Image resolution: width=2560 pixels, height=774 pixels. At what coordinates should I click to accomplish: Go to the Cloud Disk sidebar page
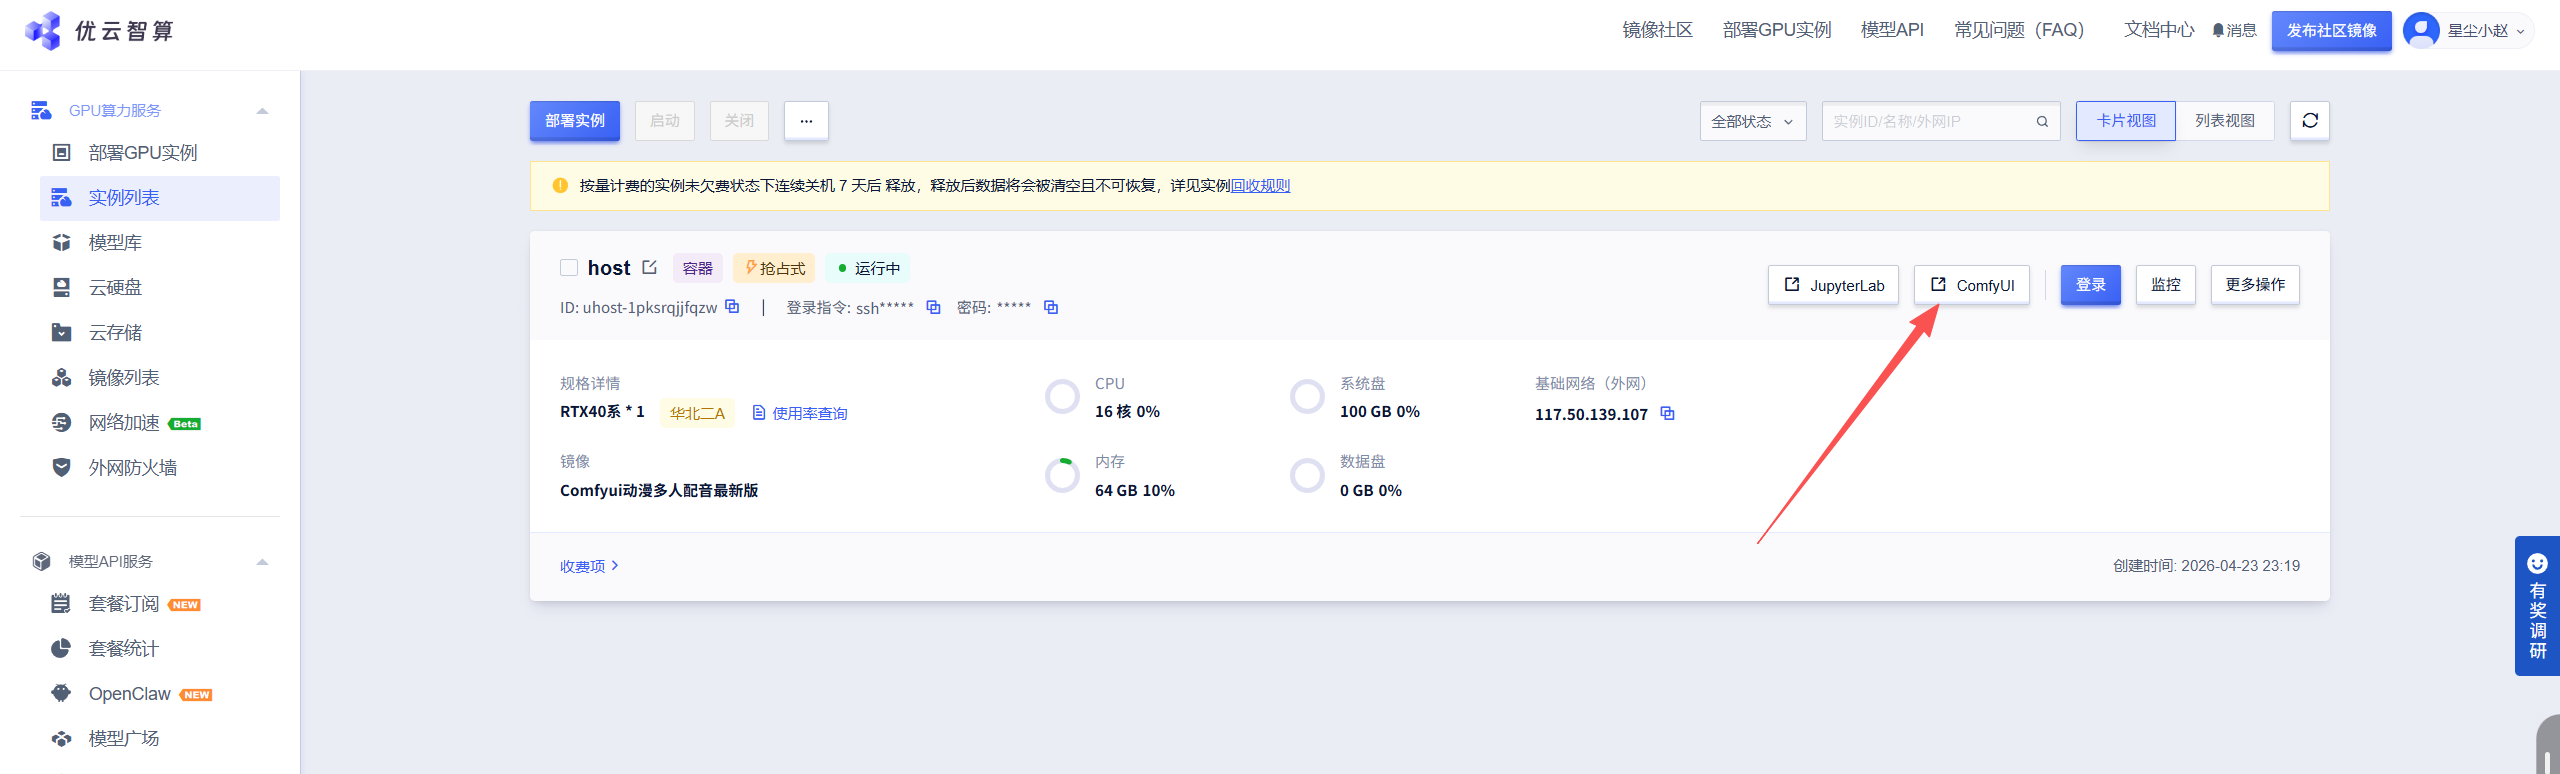115,288
